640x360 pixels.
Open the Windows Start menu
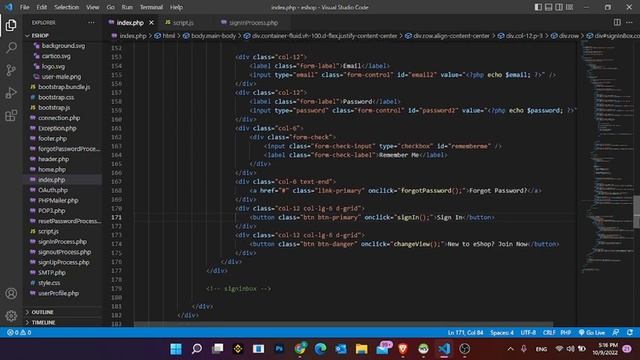tap(176, 349)
